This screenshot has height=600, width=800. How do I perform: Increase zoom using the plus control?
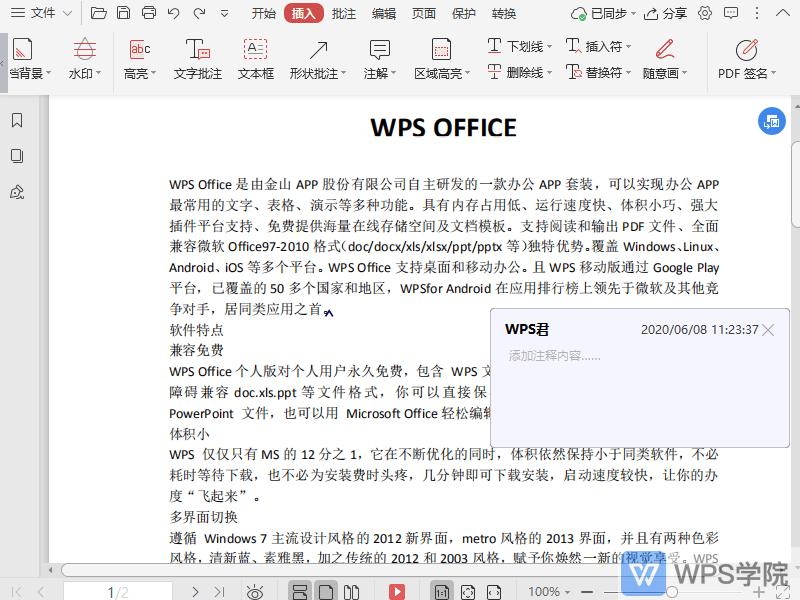tap(758, 590)
